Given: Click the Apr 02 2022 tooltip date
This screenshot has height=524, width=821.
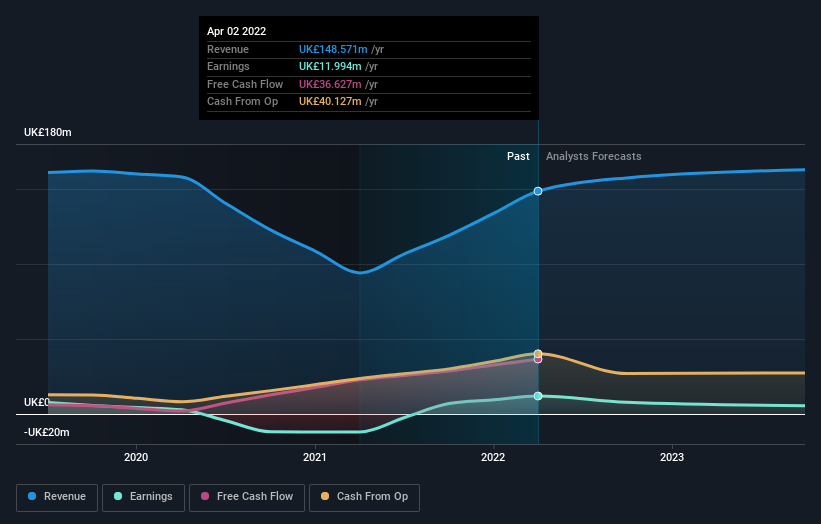Looking at the screenshot, I should click(x=237, y=31).
